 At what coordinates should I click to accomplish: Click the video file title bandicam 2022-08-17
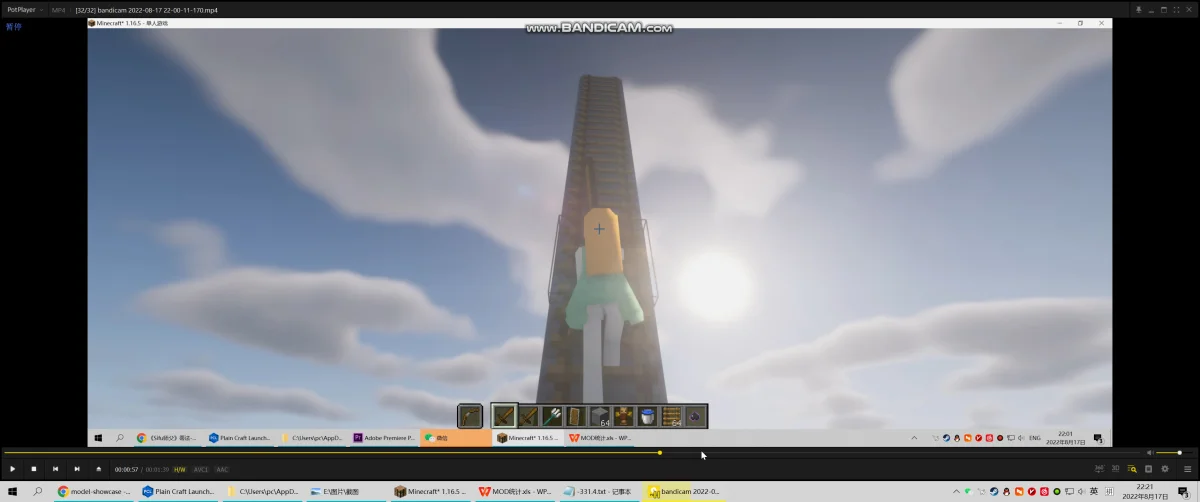pos(147,9)
